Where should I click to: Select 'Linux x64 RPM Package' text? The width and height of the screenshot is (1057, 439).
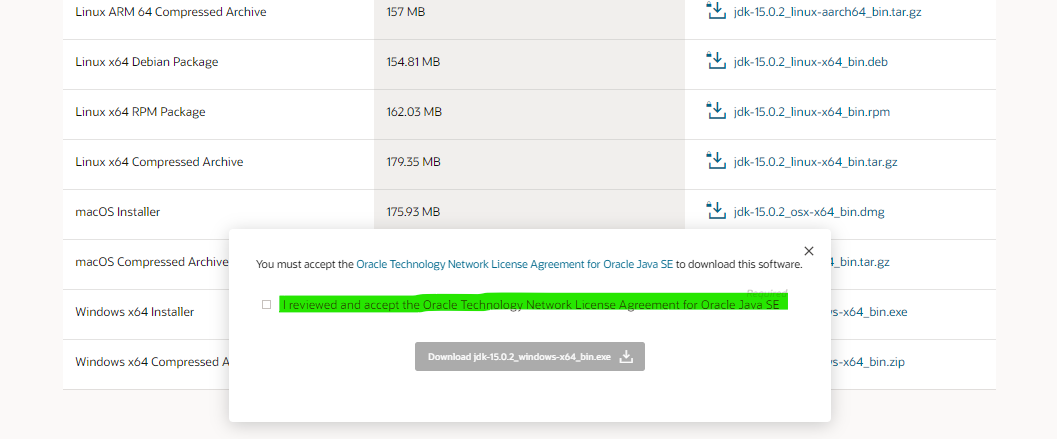(x=140, y=112)
